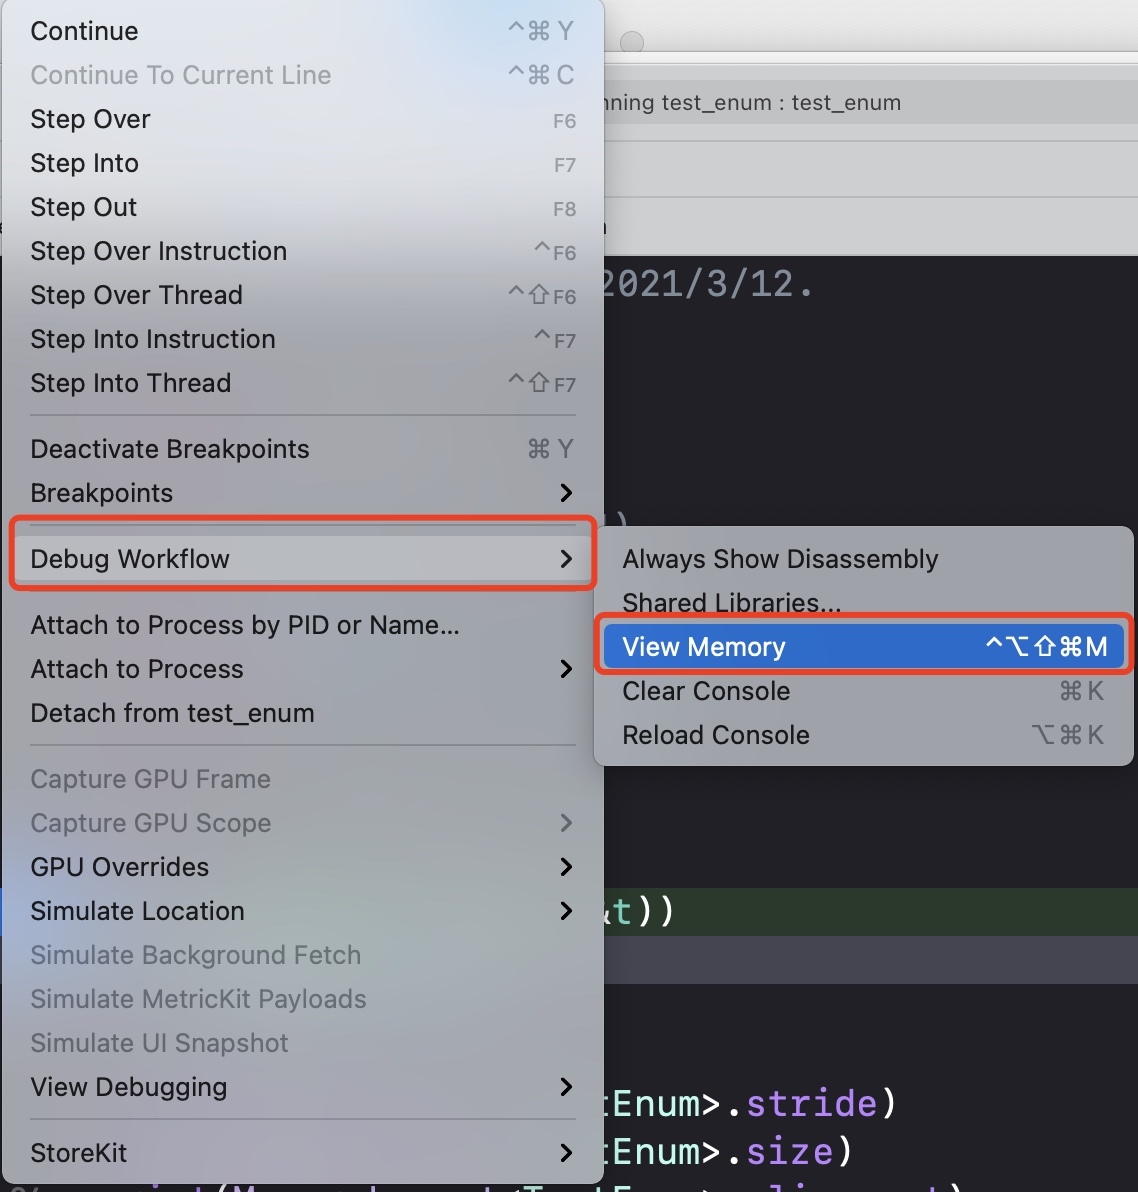Choose Reload Console

pos(864,735)
